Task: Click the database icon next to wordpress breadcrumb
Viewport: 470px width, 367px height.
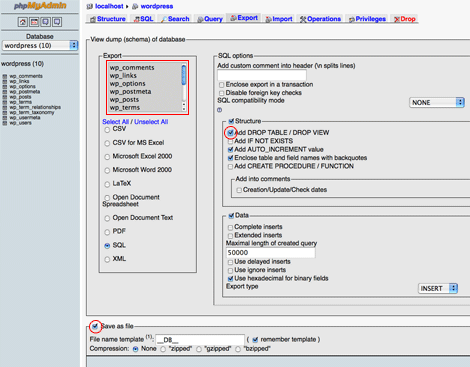Action: (x=135, y=6)
